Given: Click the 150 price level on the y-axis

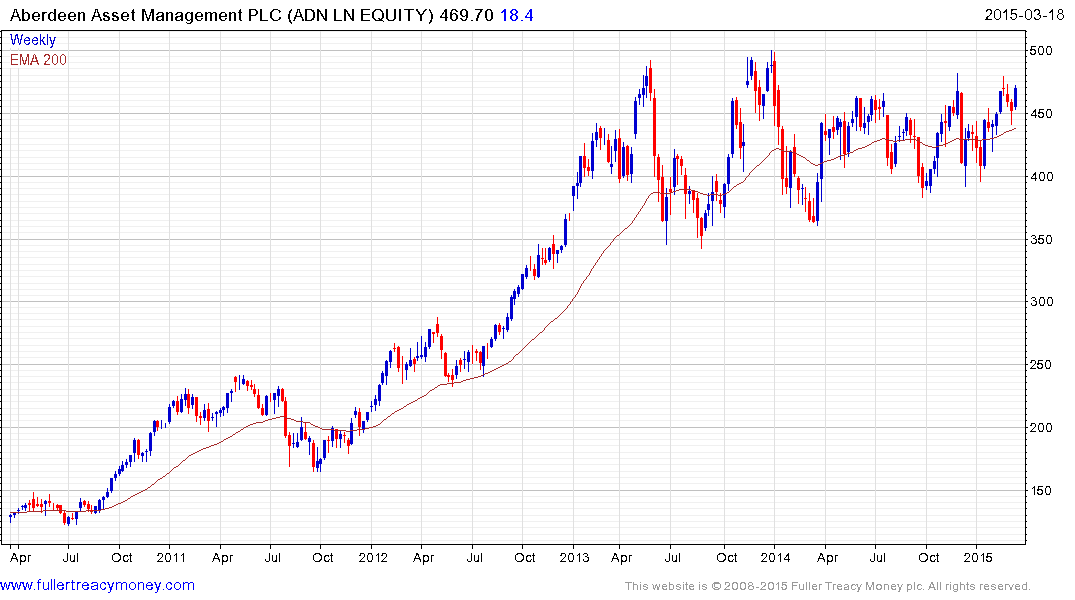Looking at the screenshot, I should [x=1044, y=491].
